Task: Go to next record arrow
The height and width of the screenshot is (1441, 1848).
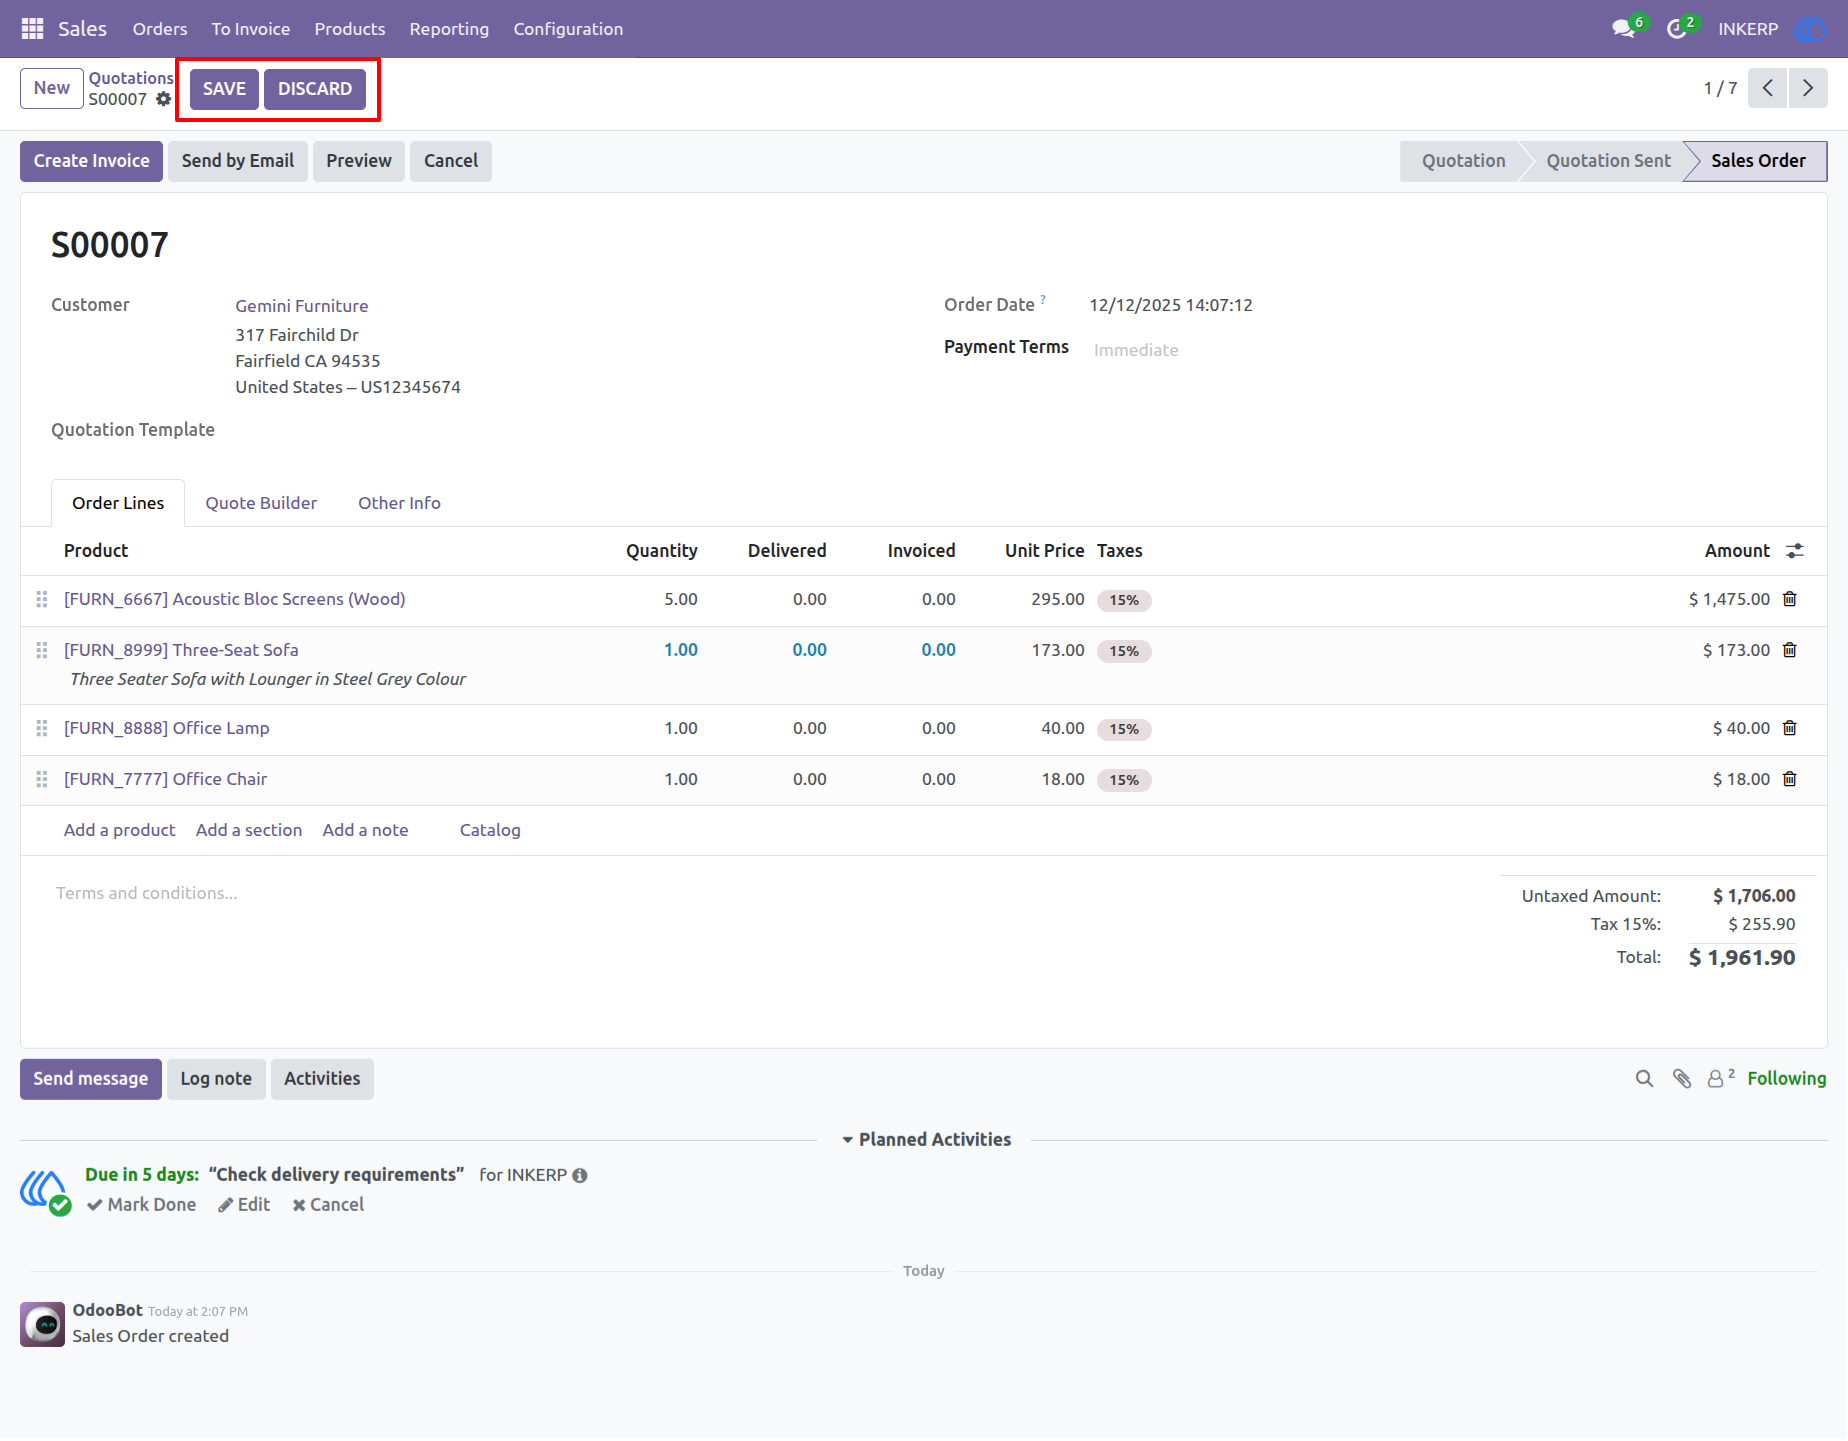Action: 1808,88
